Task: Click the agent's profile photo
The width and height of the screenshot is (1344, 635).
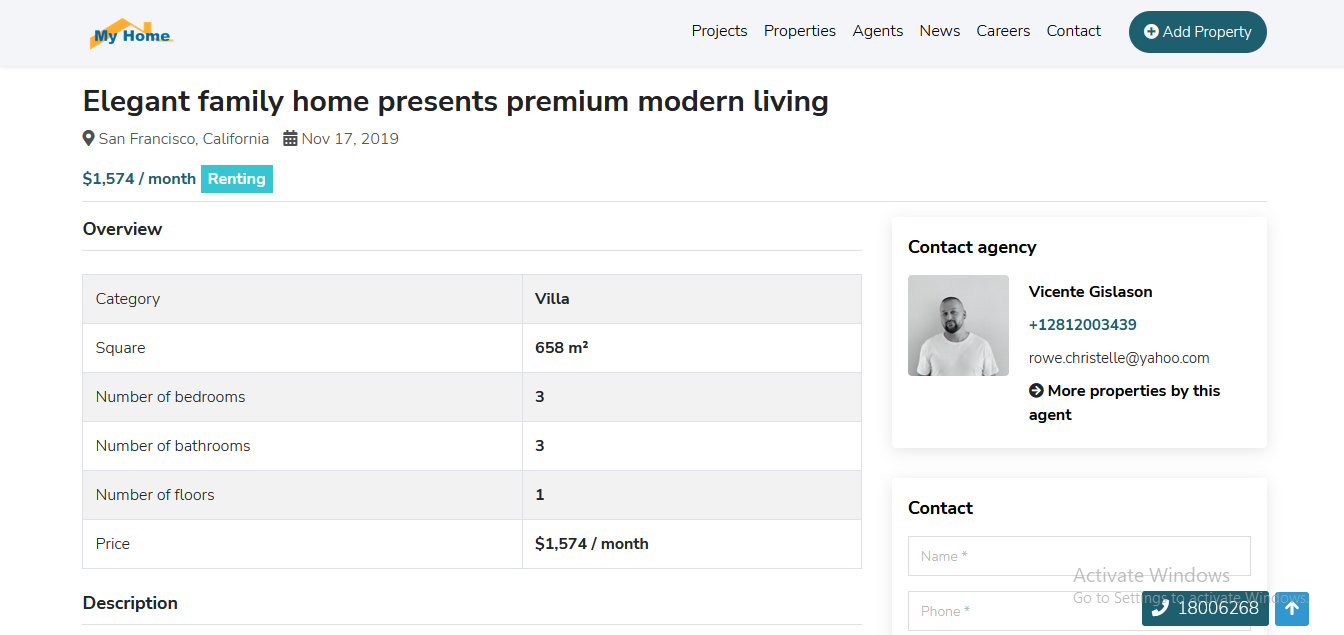Action: click(958, 326)
